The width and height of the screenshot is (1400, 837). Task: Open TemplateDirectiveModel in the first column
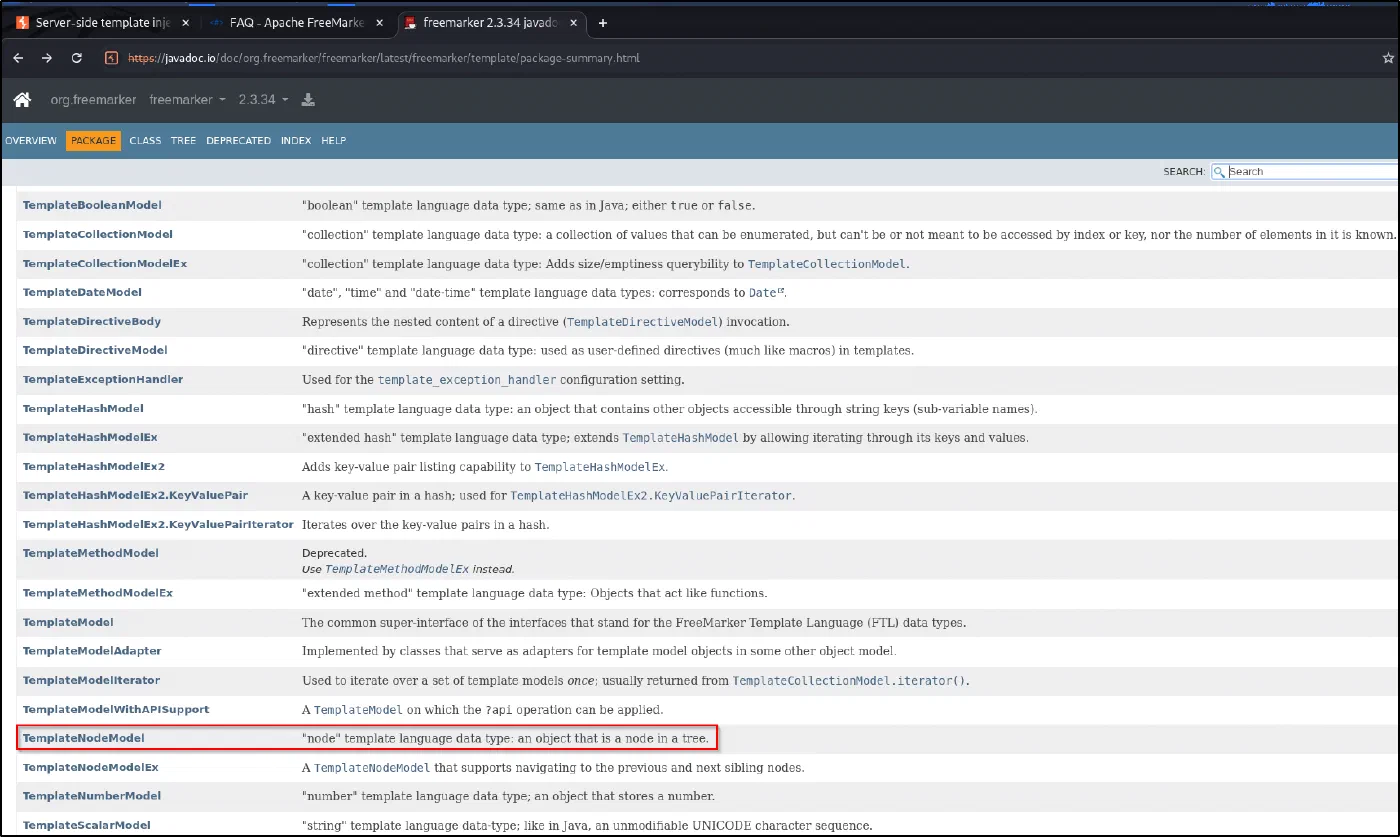[x=95, y=350]
